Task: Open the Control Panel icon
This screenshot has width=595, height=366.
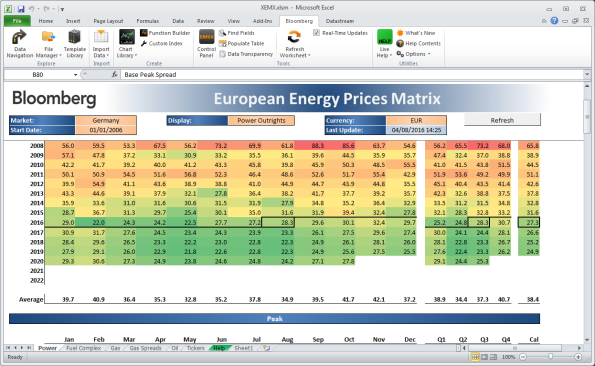Action: pyautogui.click(x=206, y=44)
